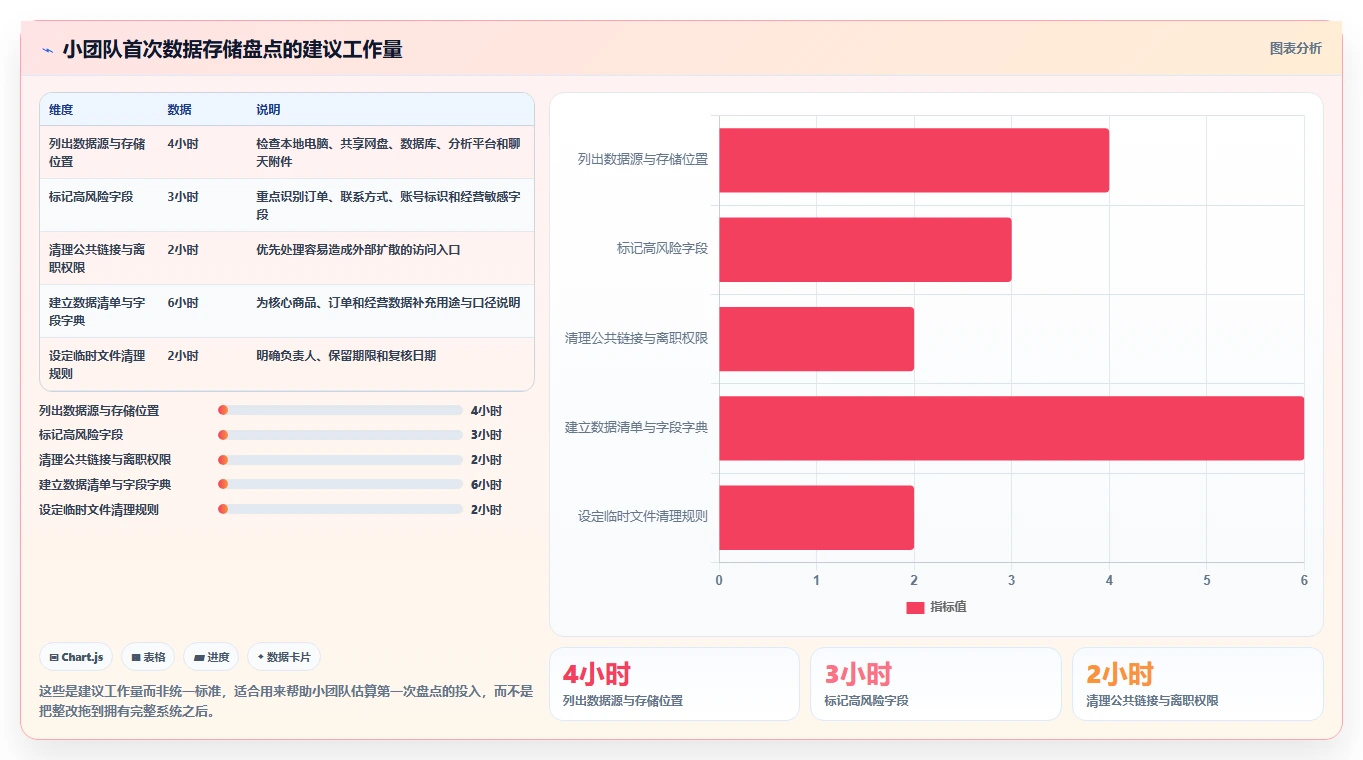Image resolution: width=1363 pixels, height=760 pixels.
Task: Click the chart bar for 列出数据源与存储位置
Action: (914, 160)
